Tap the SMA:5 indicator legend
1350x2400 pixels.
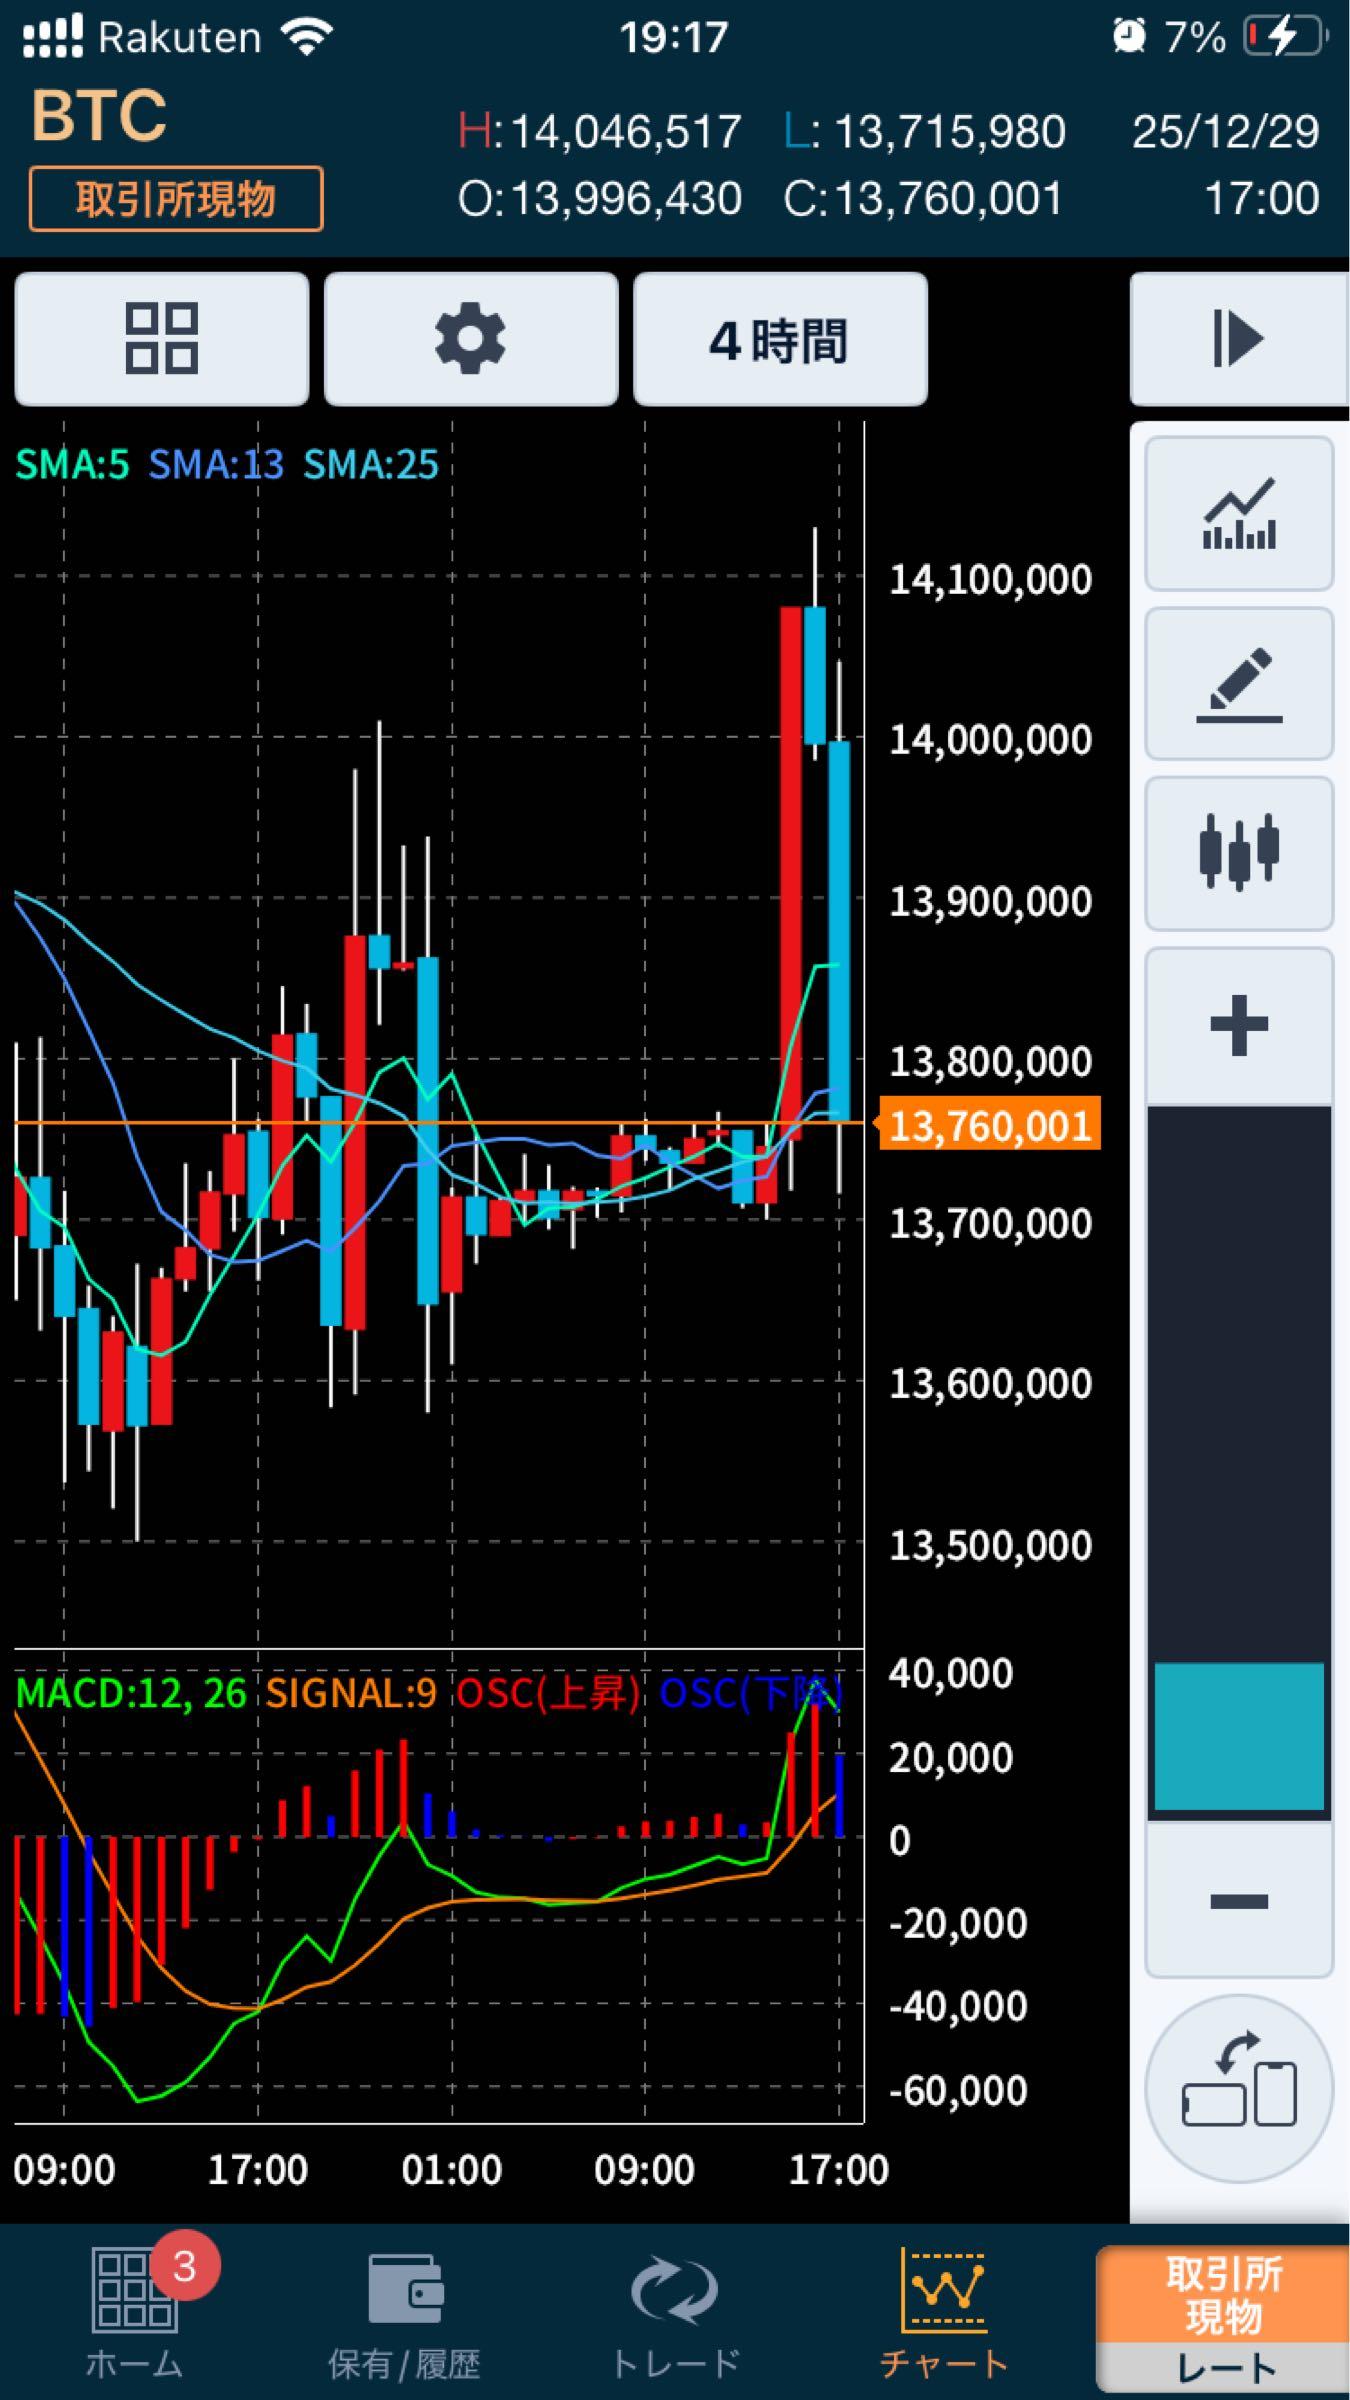click(x=72, y=465)
